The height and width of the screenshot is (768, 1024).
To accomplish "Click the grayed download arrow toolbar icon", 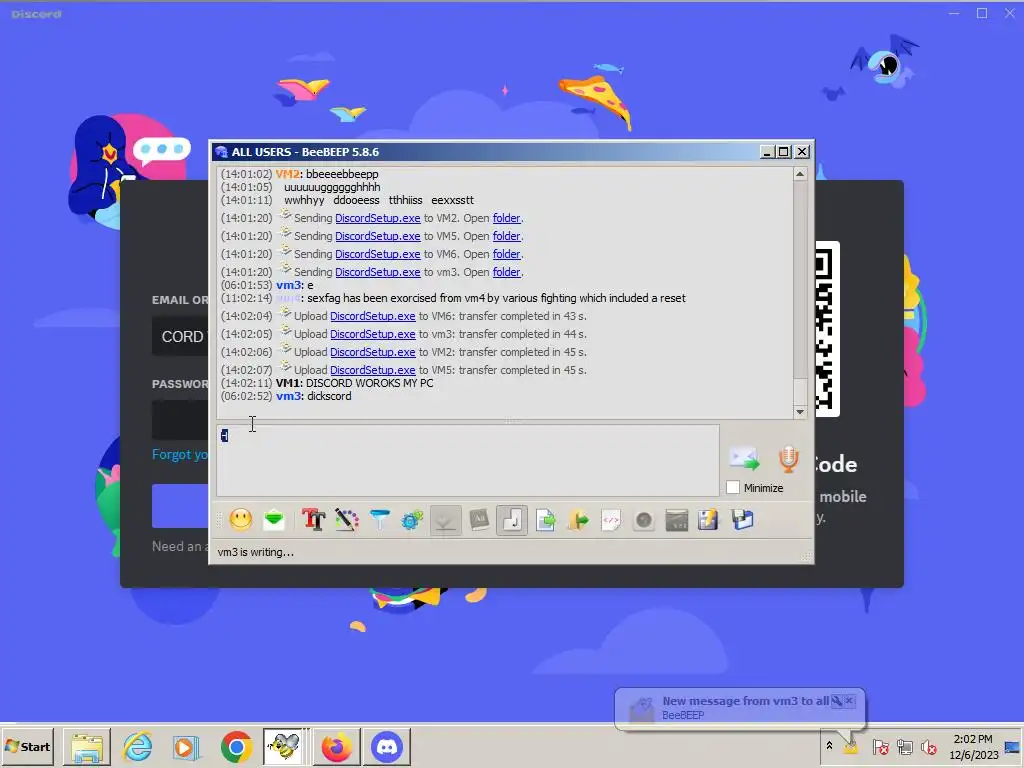I will [x=445, y=520].
